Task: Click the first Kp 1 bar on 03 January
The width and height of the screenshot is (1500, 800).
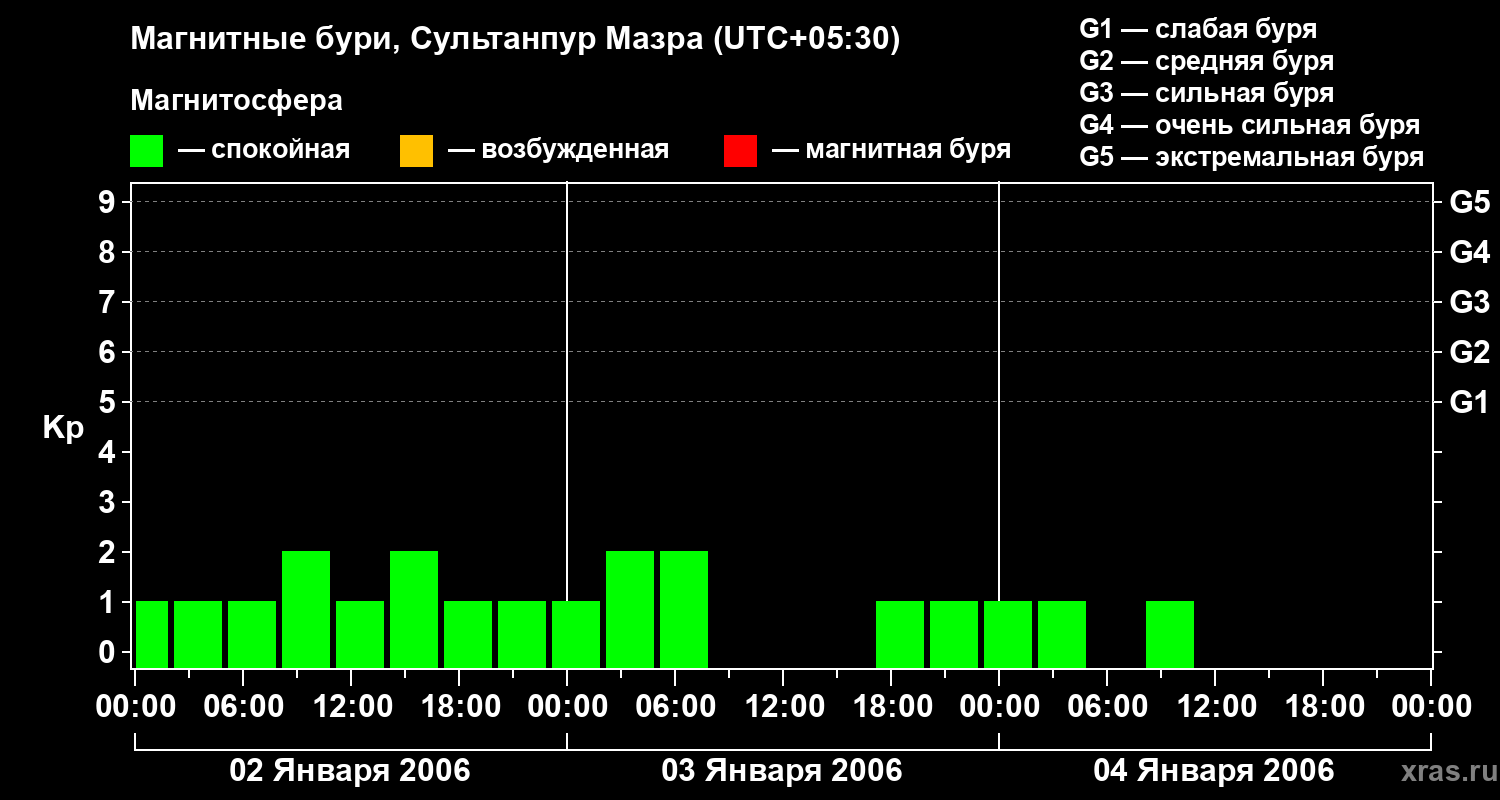Action: (576, 634)
